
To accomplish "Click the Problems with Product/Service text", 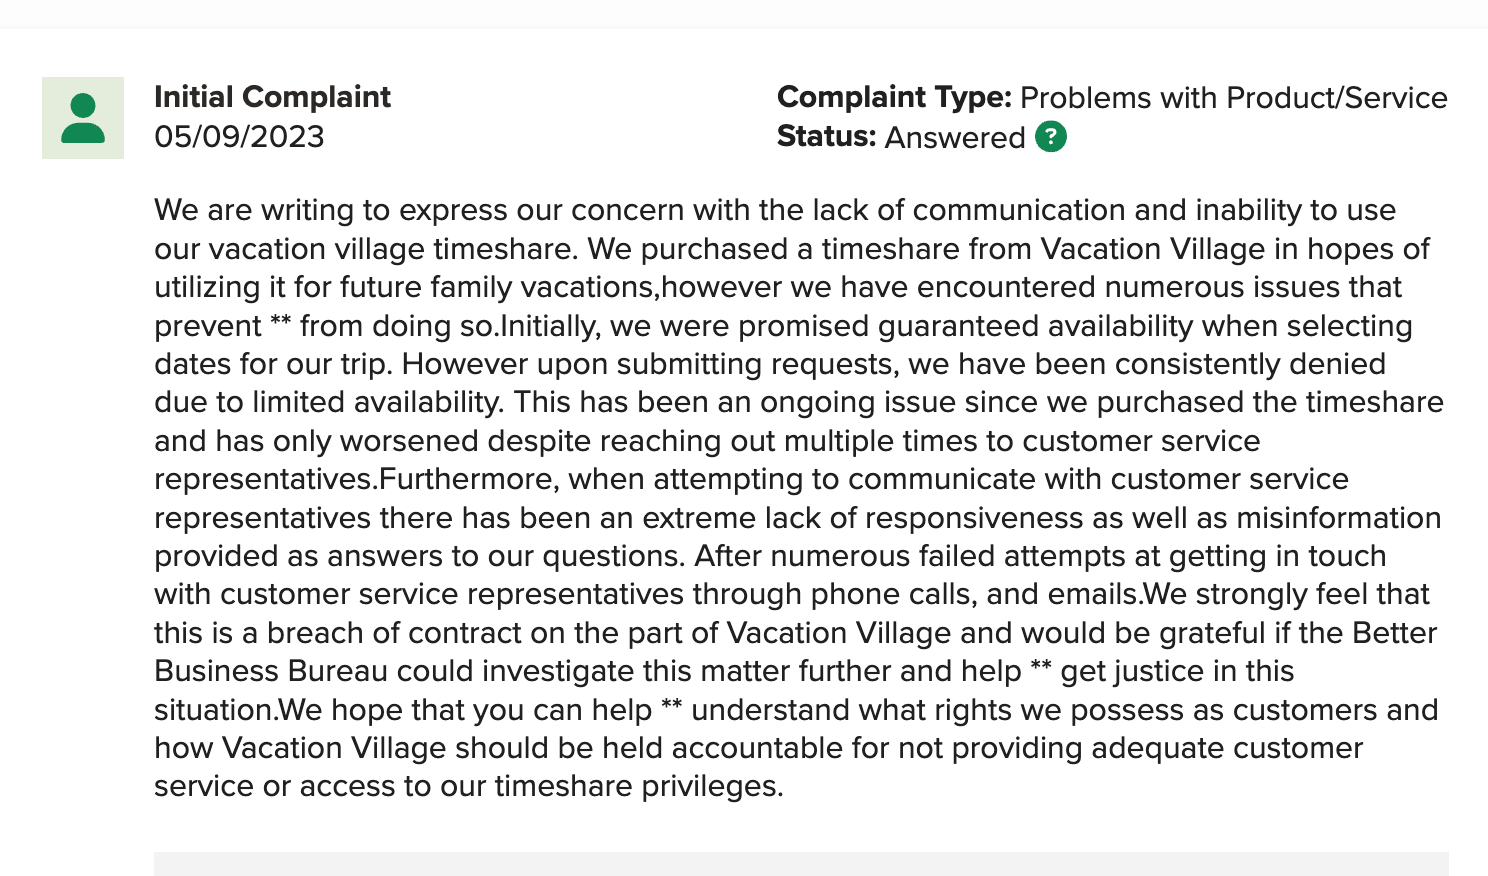I will tap(1233, 97).
